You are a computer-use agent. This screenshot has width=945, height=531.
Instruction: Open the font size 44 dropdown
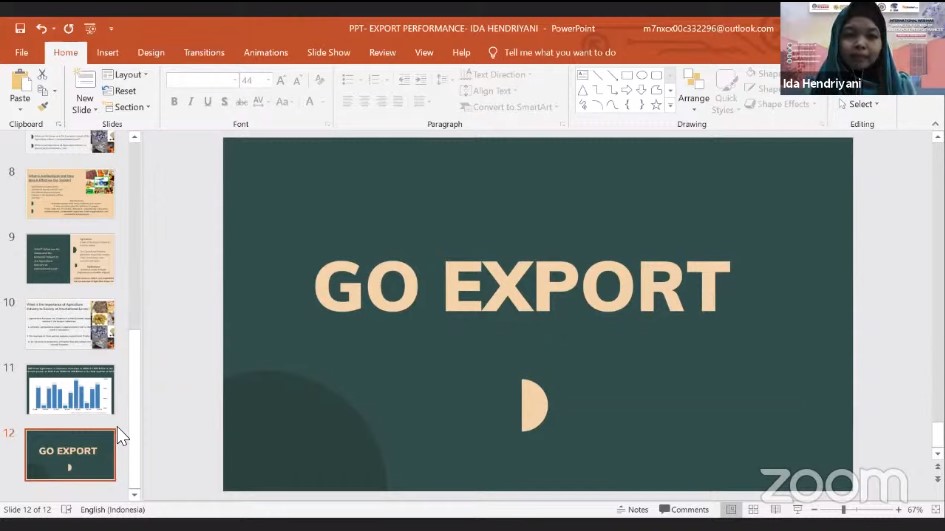(x=268, y=80)
